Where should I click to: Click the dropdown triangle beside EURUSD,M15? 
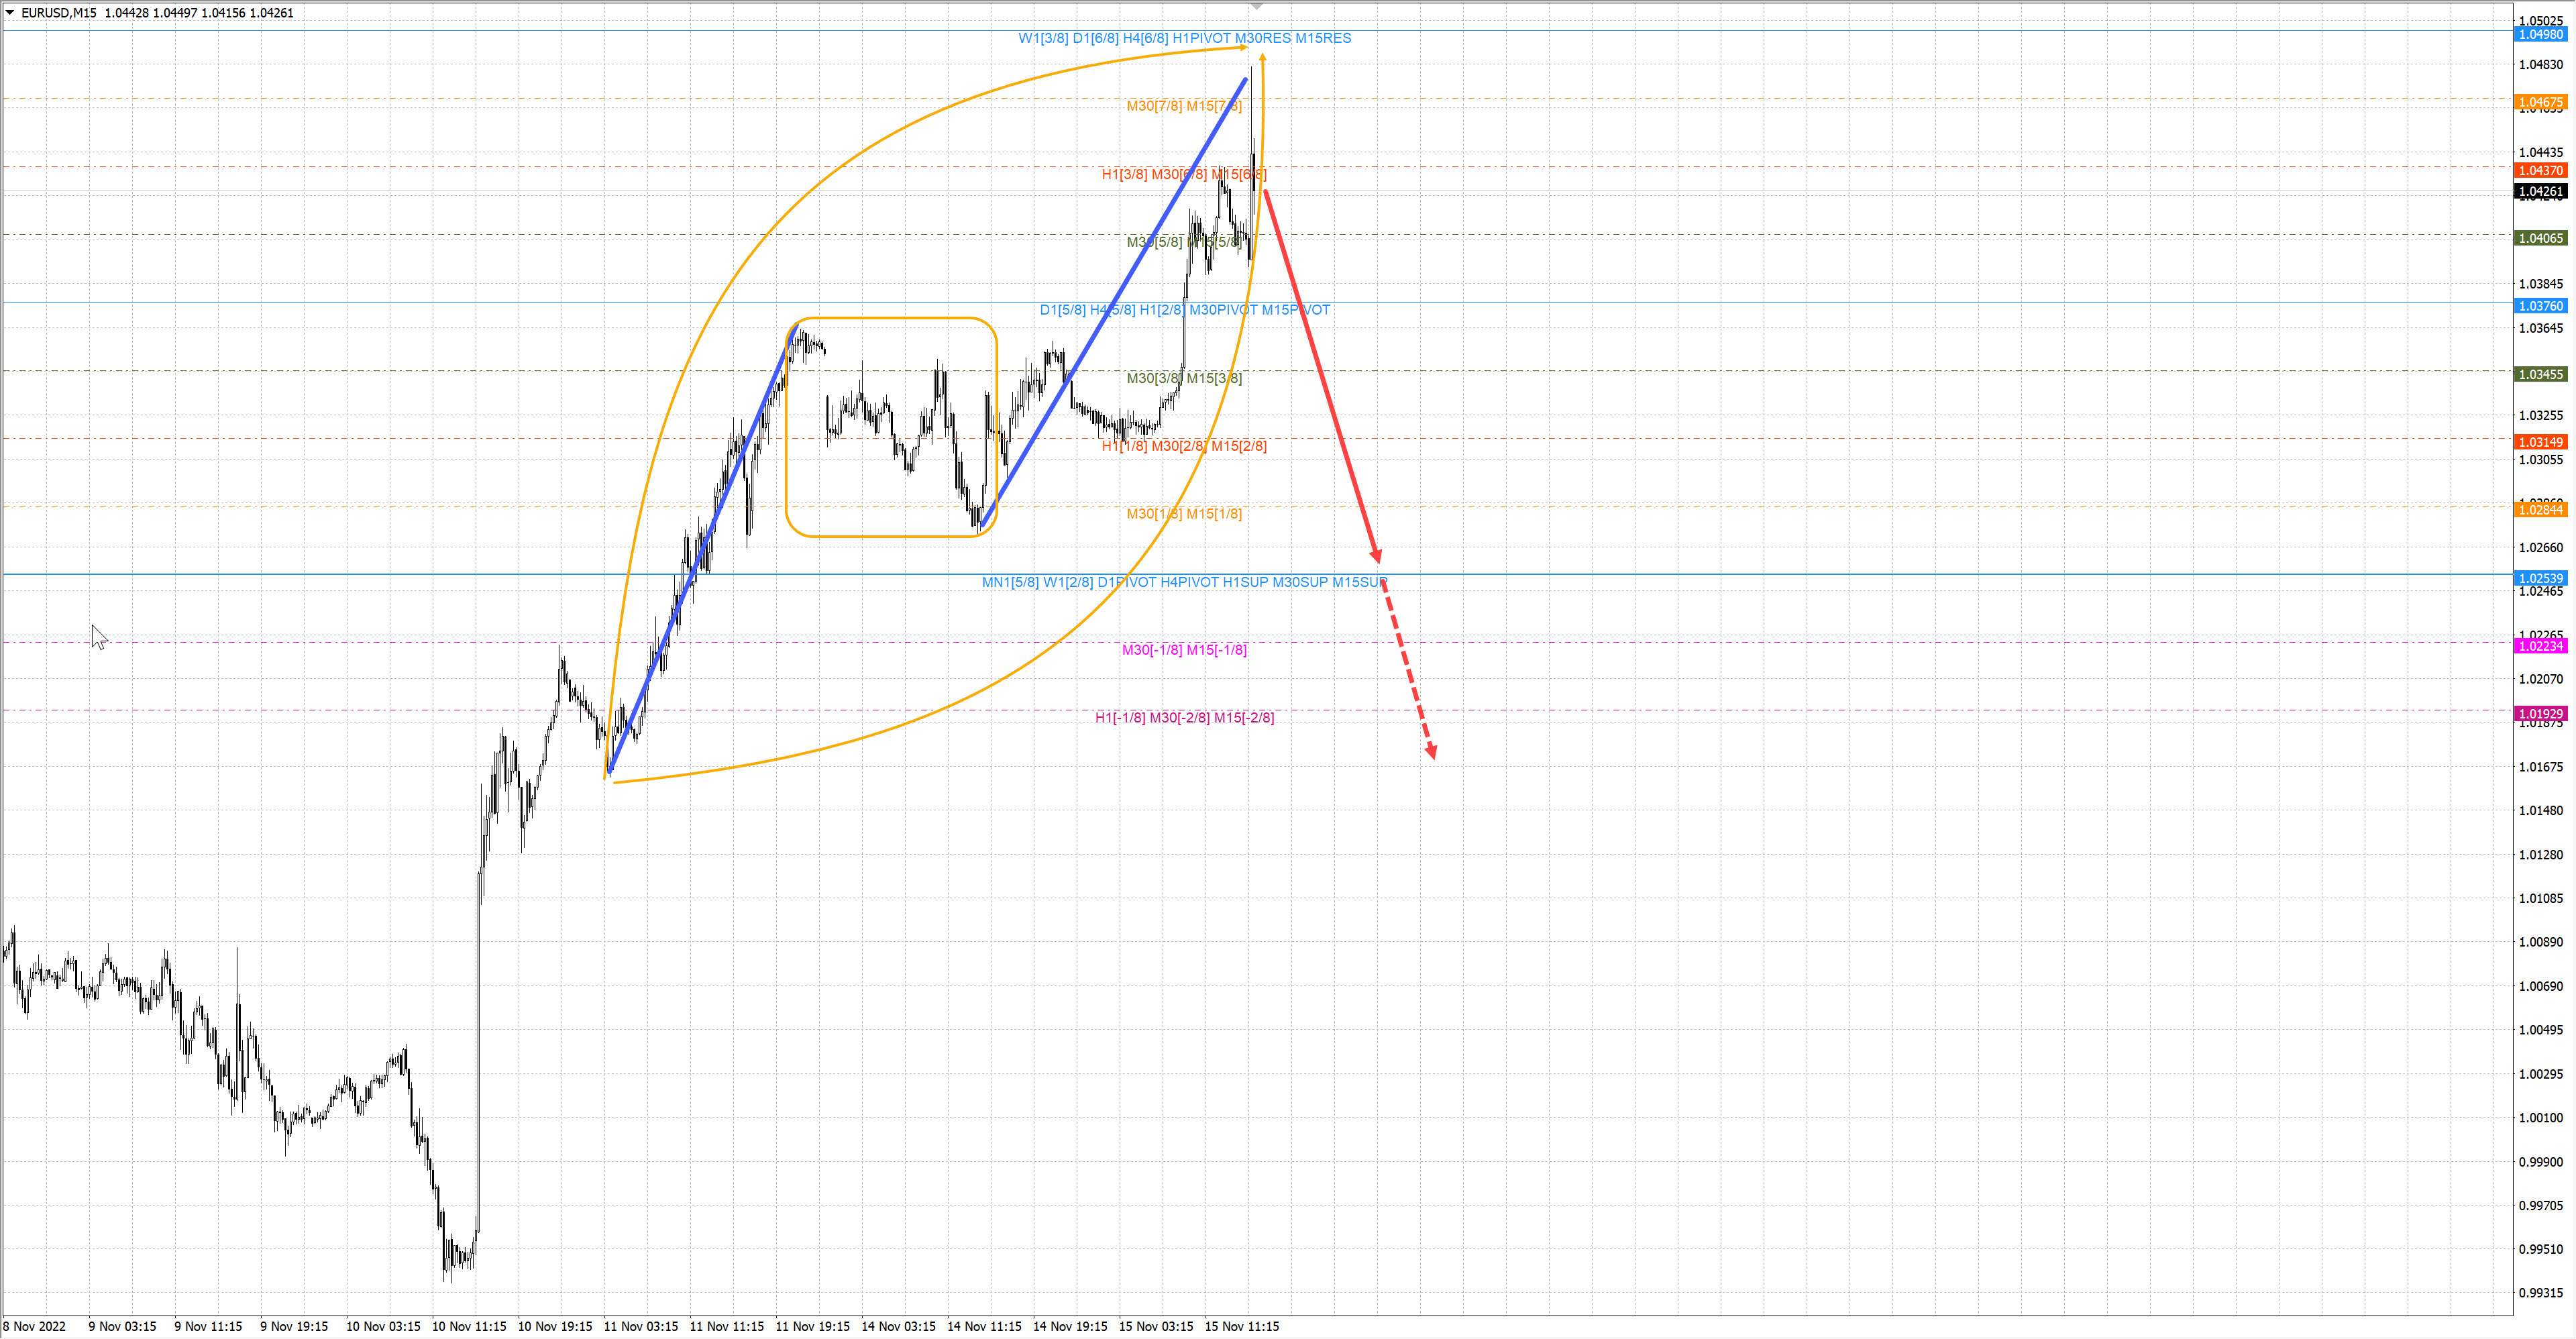point(10,13)
